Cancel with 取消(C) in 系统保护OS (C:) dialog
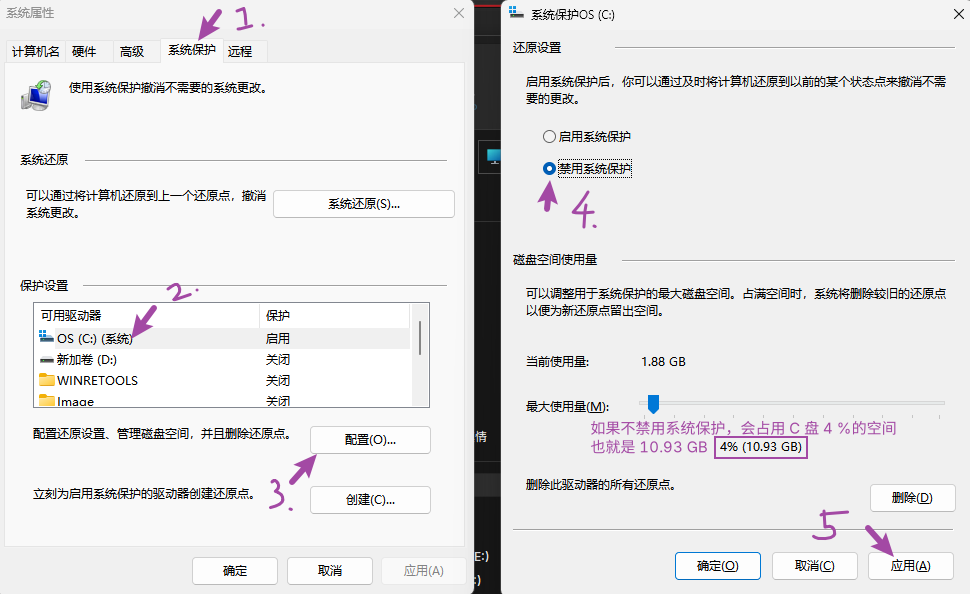 pos(815,566)
